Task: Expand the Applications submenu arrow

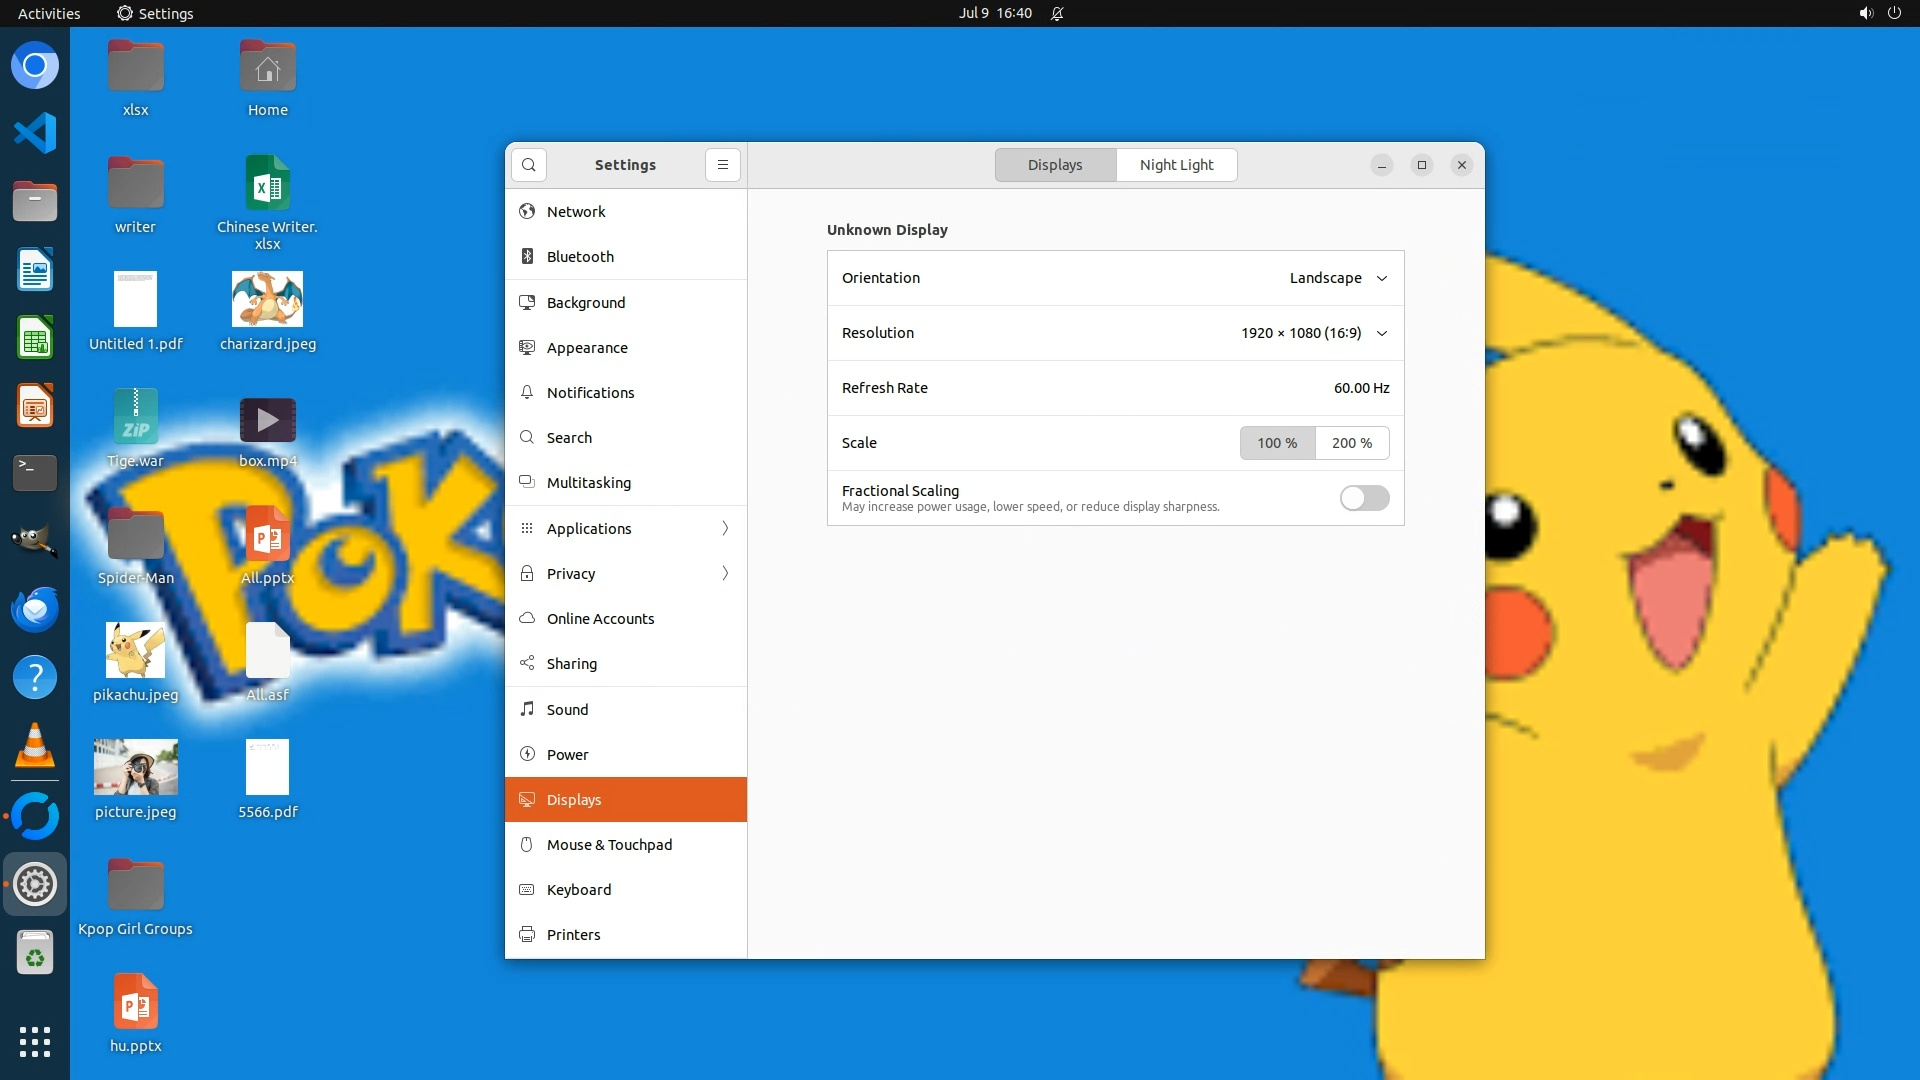Action: pyautogui.click(x=725, y=528)
